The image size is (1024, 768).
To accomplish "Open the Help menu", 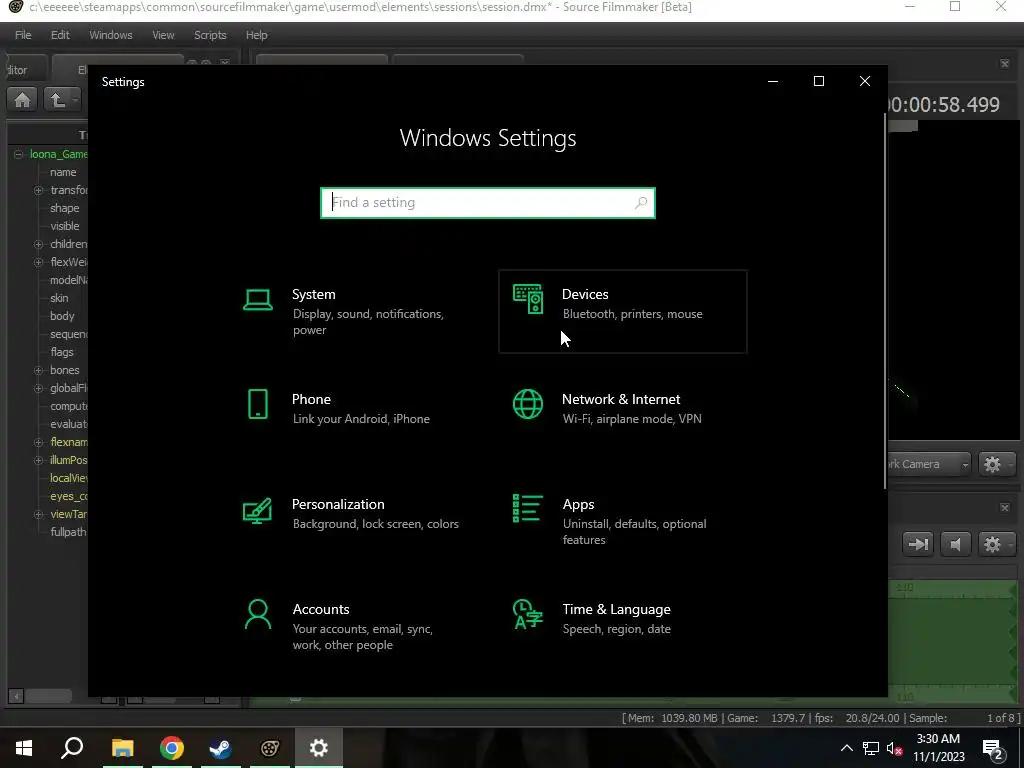I will tap(257, 35).
